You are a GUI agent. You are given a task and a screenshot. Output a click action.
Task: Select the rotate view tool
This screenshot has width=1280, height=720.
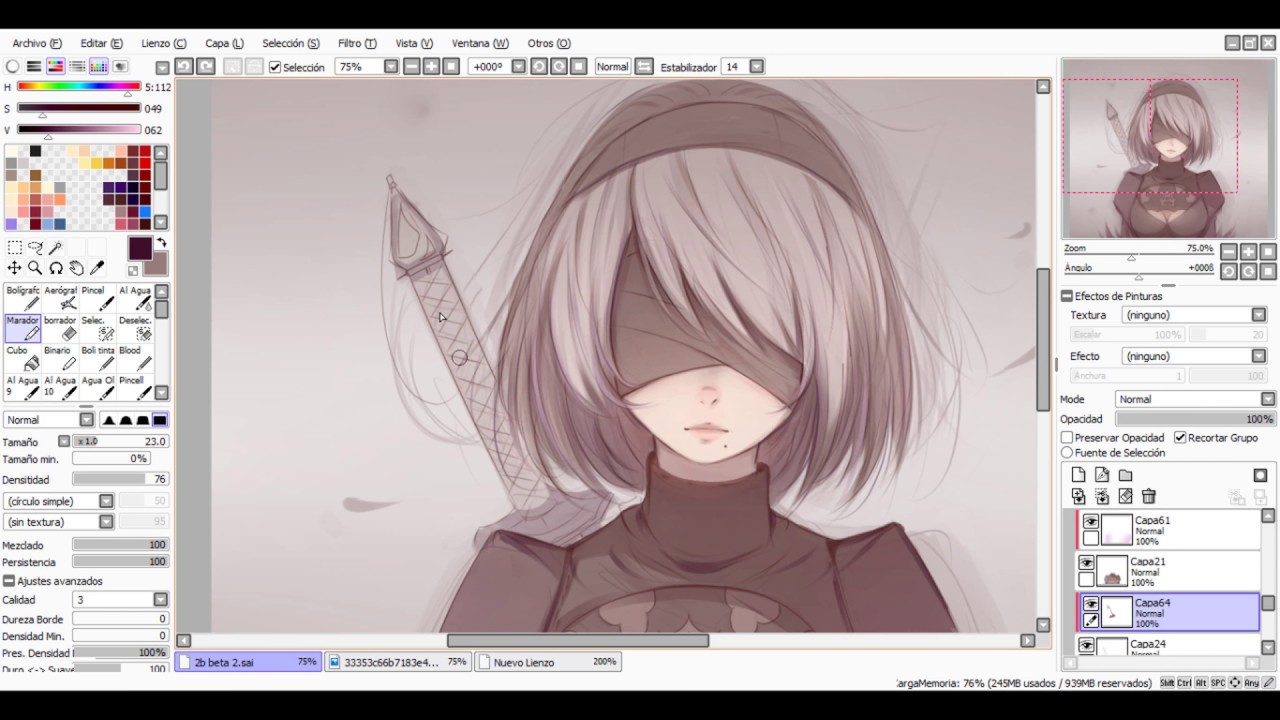click(56, 268)
